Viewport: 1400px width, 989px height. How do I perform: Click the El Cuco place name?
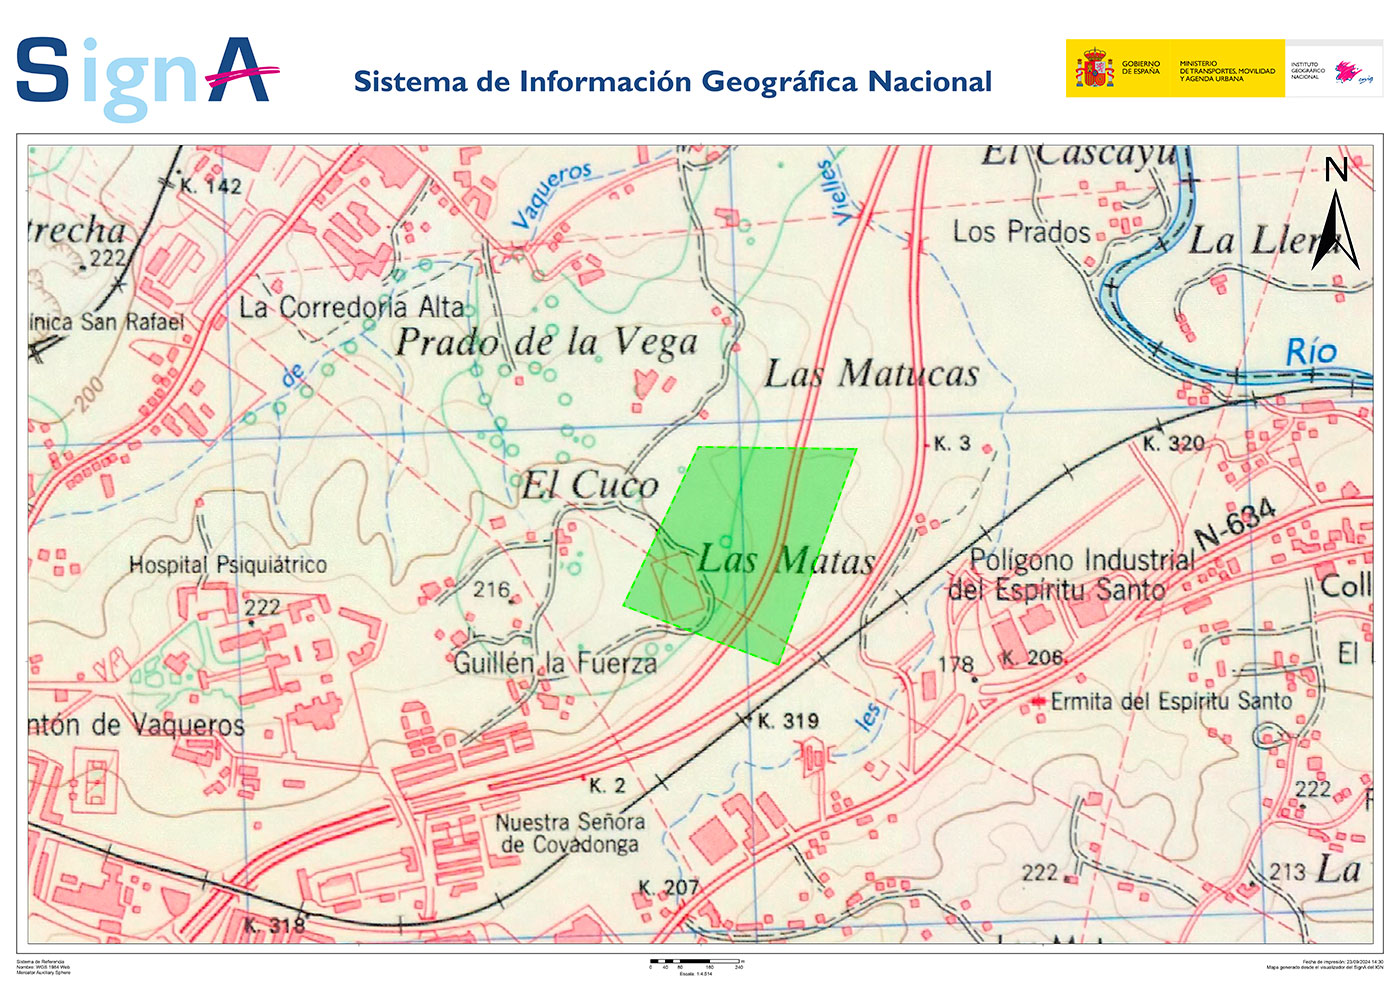click(x=590, y=486)
